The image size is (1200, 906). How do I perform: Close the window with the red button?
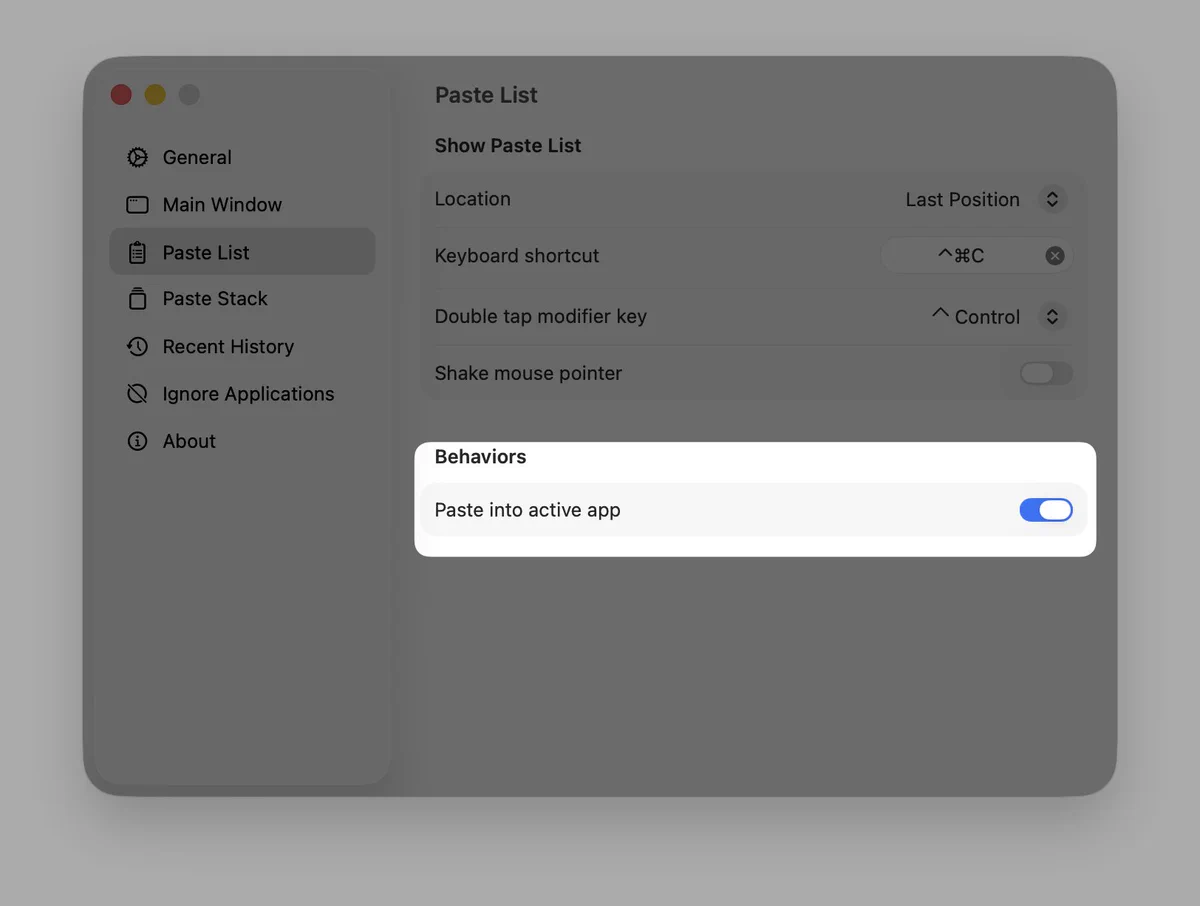(x=121, y=95)
